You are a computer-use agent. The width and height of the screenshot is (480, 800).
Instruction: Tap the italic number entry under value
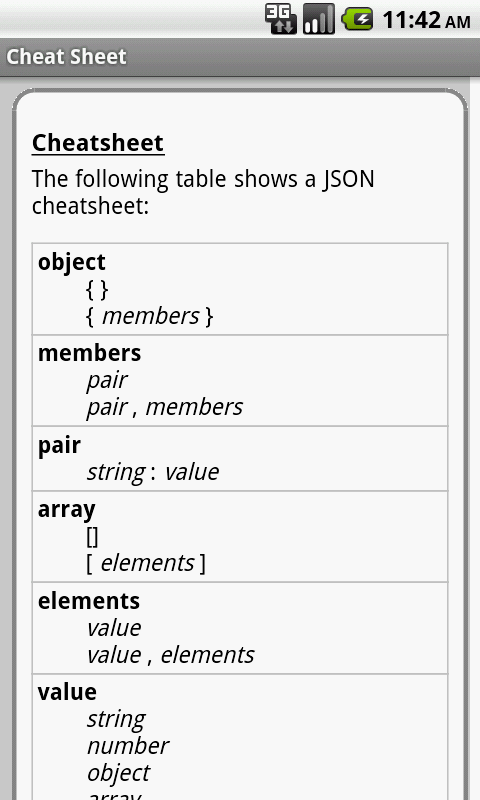point(128,746)
